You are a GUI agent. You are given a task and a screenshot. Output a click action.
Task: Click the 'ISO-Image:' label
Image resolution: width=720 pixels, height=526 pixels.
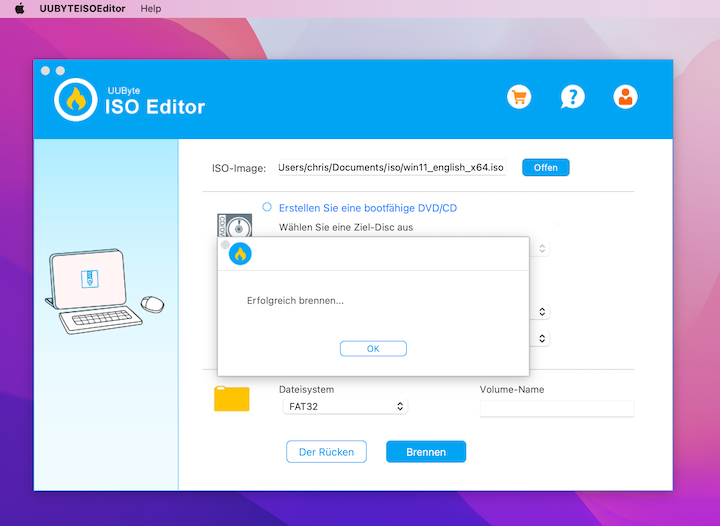click(239, 168)
